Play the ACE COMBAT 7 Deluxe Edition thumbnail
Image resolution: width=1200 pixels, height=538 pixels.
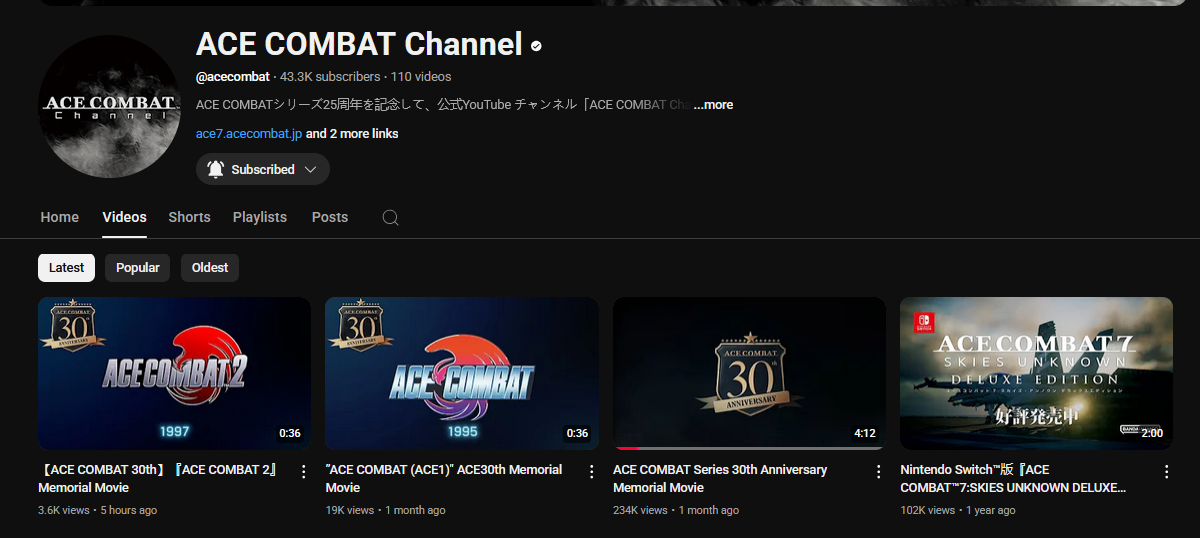(x=1036, y=373)
